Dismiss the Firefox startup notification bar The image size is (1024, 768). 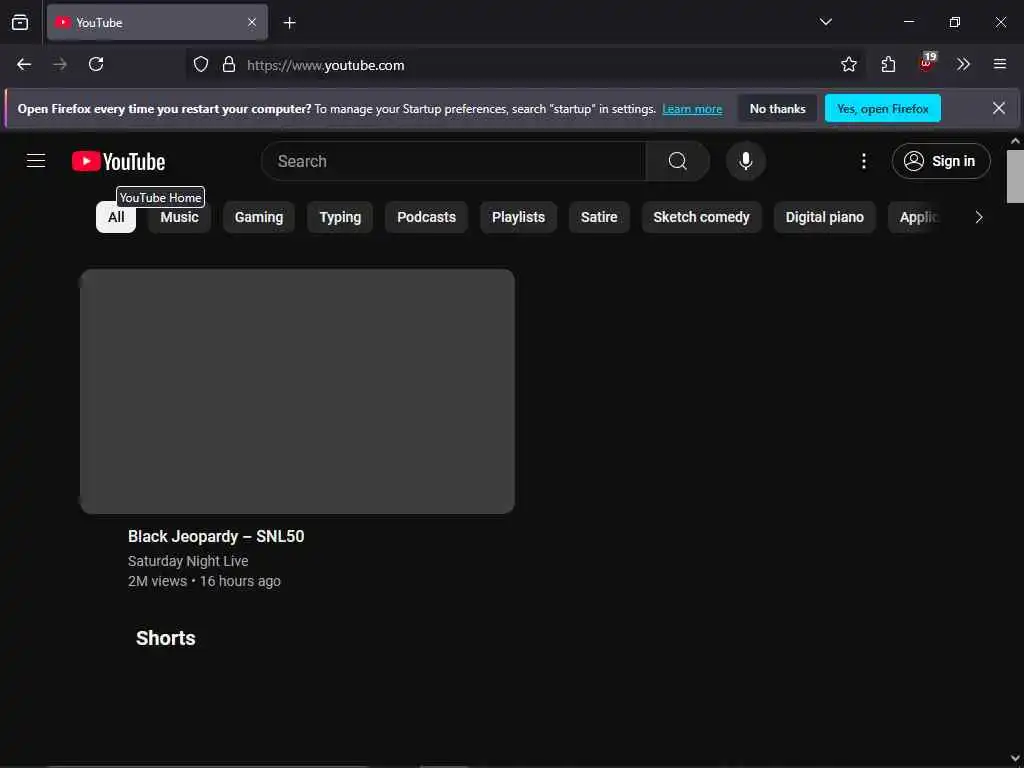click(x=999, y=108)
